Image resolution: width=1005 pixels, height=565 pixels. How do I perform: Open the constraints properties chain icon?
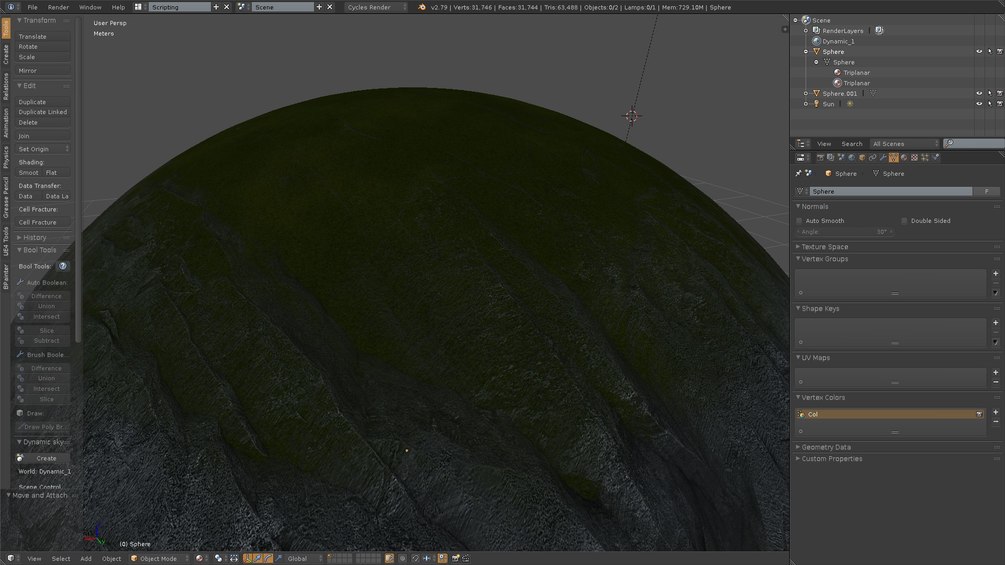point(872,158)
